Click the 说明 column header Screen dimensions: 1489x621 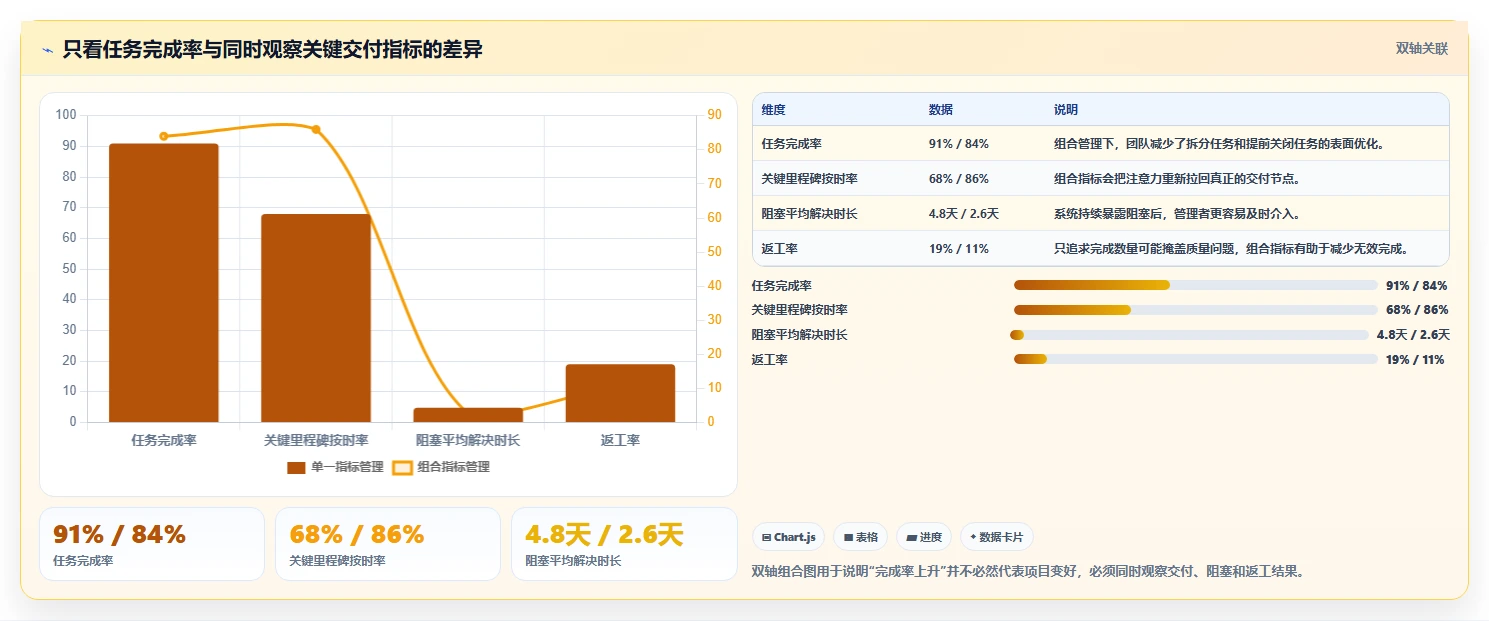point(1066,110)
